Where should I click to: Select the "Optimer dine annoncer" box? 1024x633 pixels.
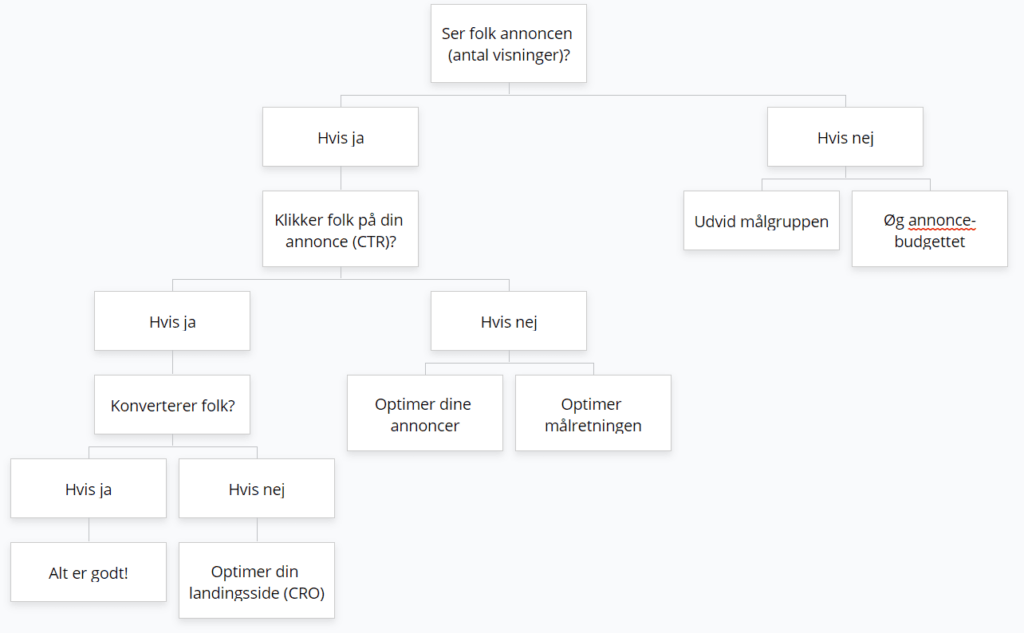coord(424,414)
